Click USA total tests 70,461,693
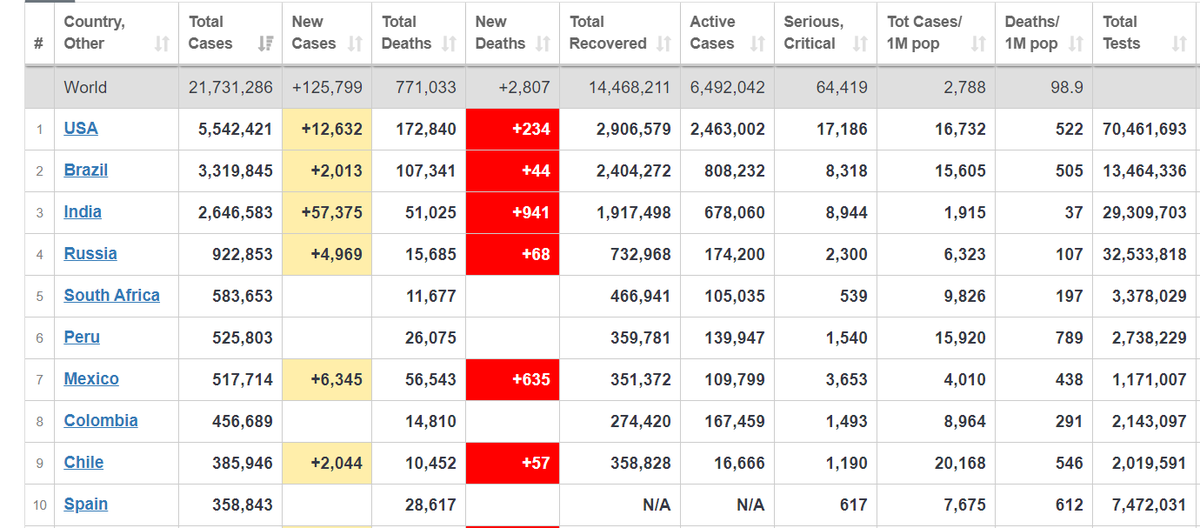The width and height of the screenshot is (1200, 528). tap(1145, 129)
